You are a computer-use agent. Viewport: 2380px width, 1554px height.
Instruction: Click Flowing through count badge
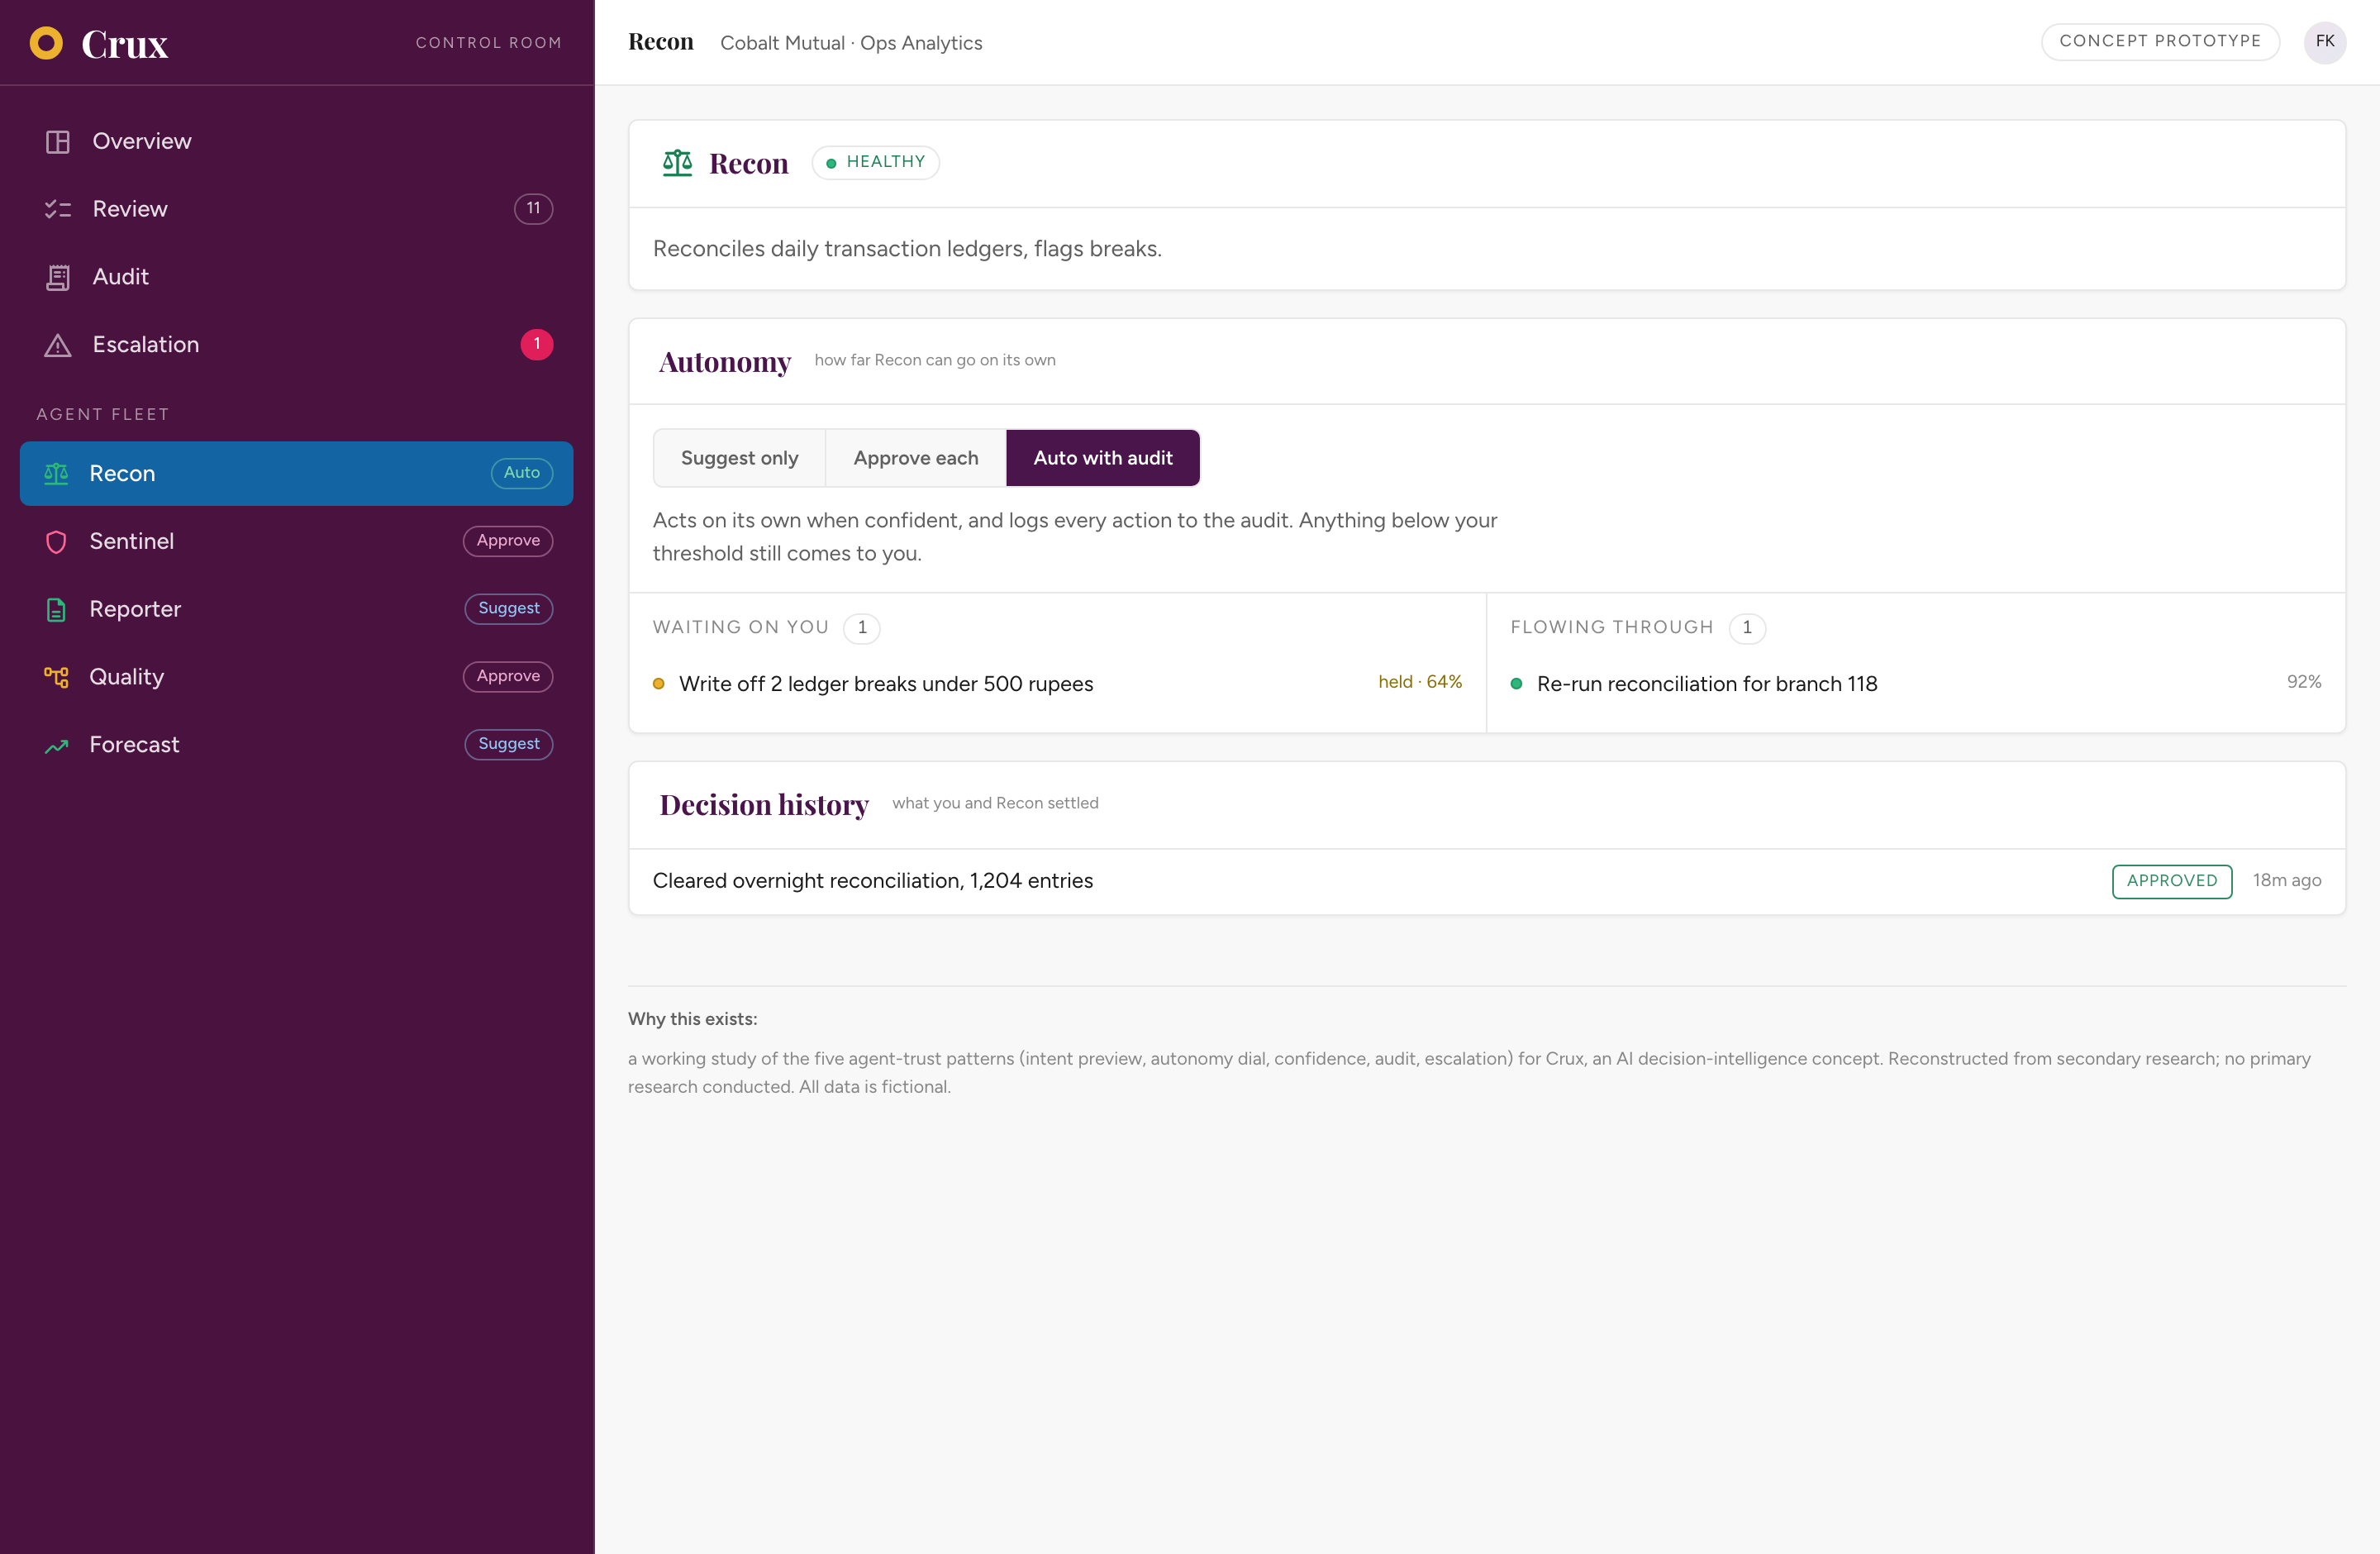tap(1747, 628)
